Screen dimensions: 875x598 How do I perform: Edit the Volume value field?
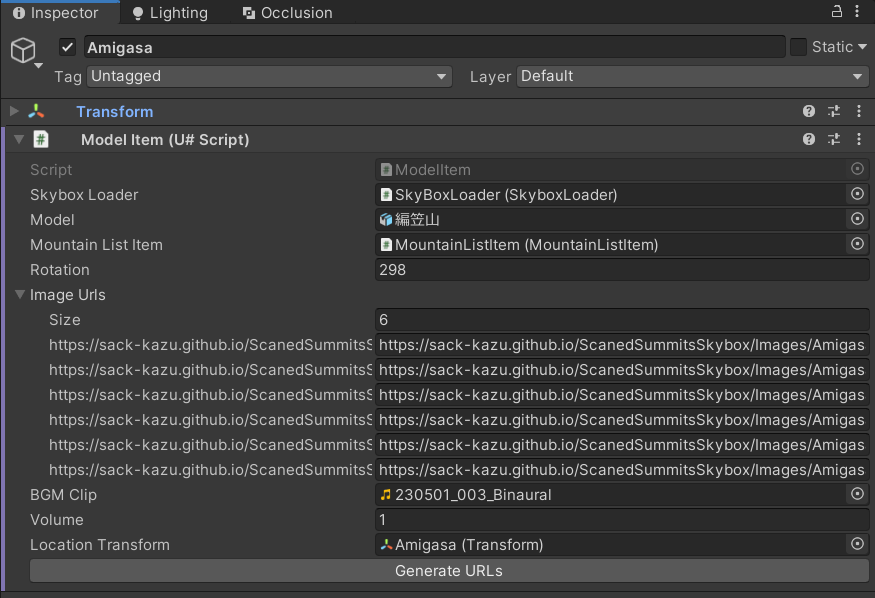622,520
